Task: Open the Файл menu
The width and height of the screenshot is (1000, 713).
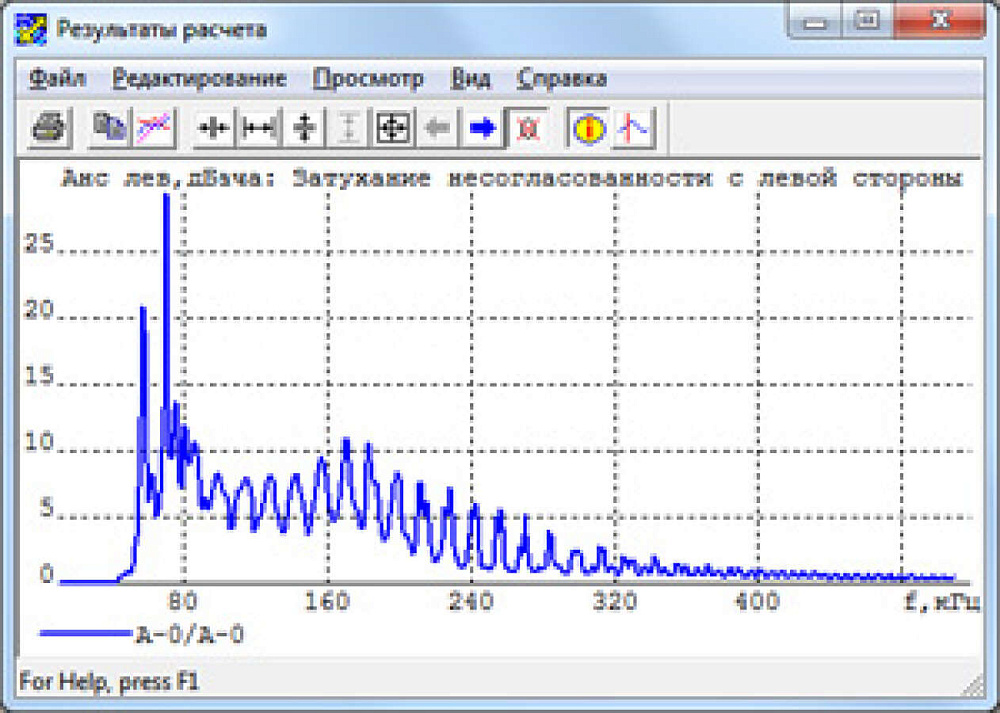Action: tap(57, 79)
